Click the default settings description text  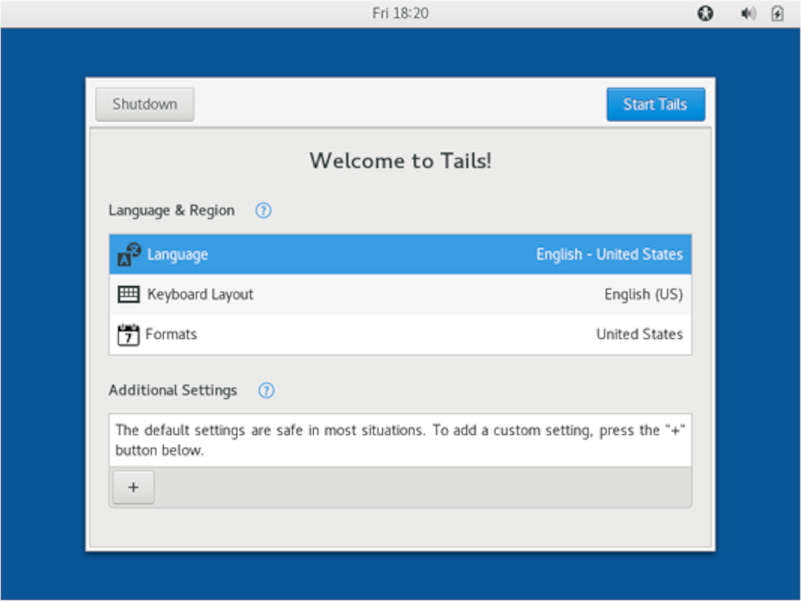click(x=400, y=440)
